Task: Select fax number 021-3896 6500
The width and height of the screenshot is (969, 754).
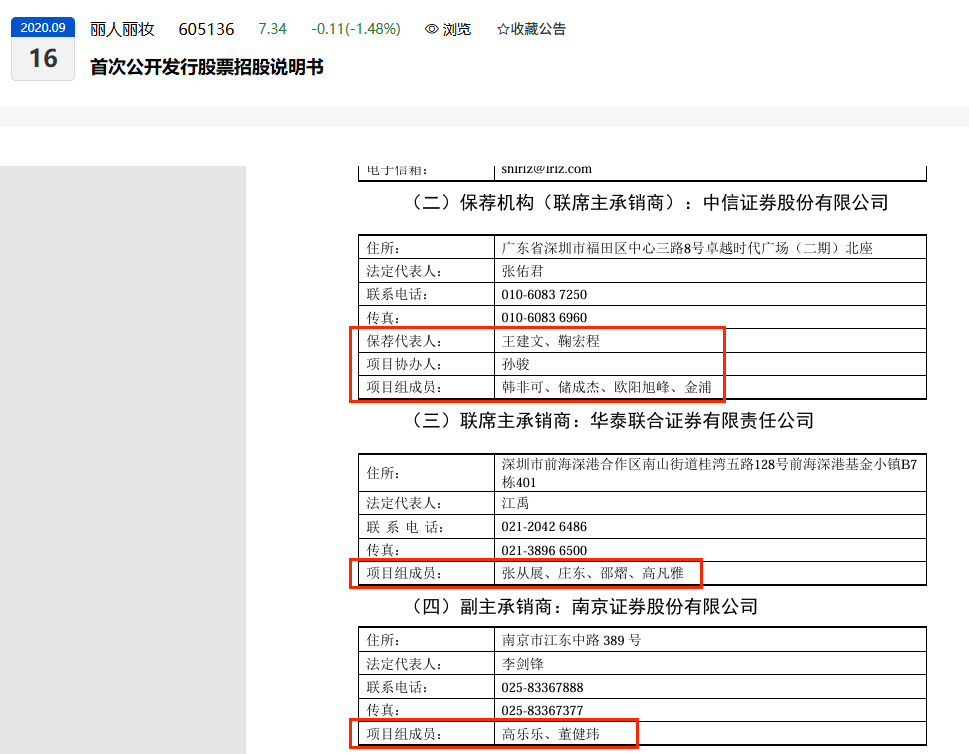Action: pyautogui.click(x=544, y=550)
